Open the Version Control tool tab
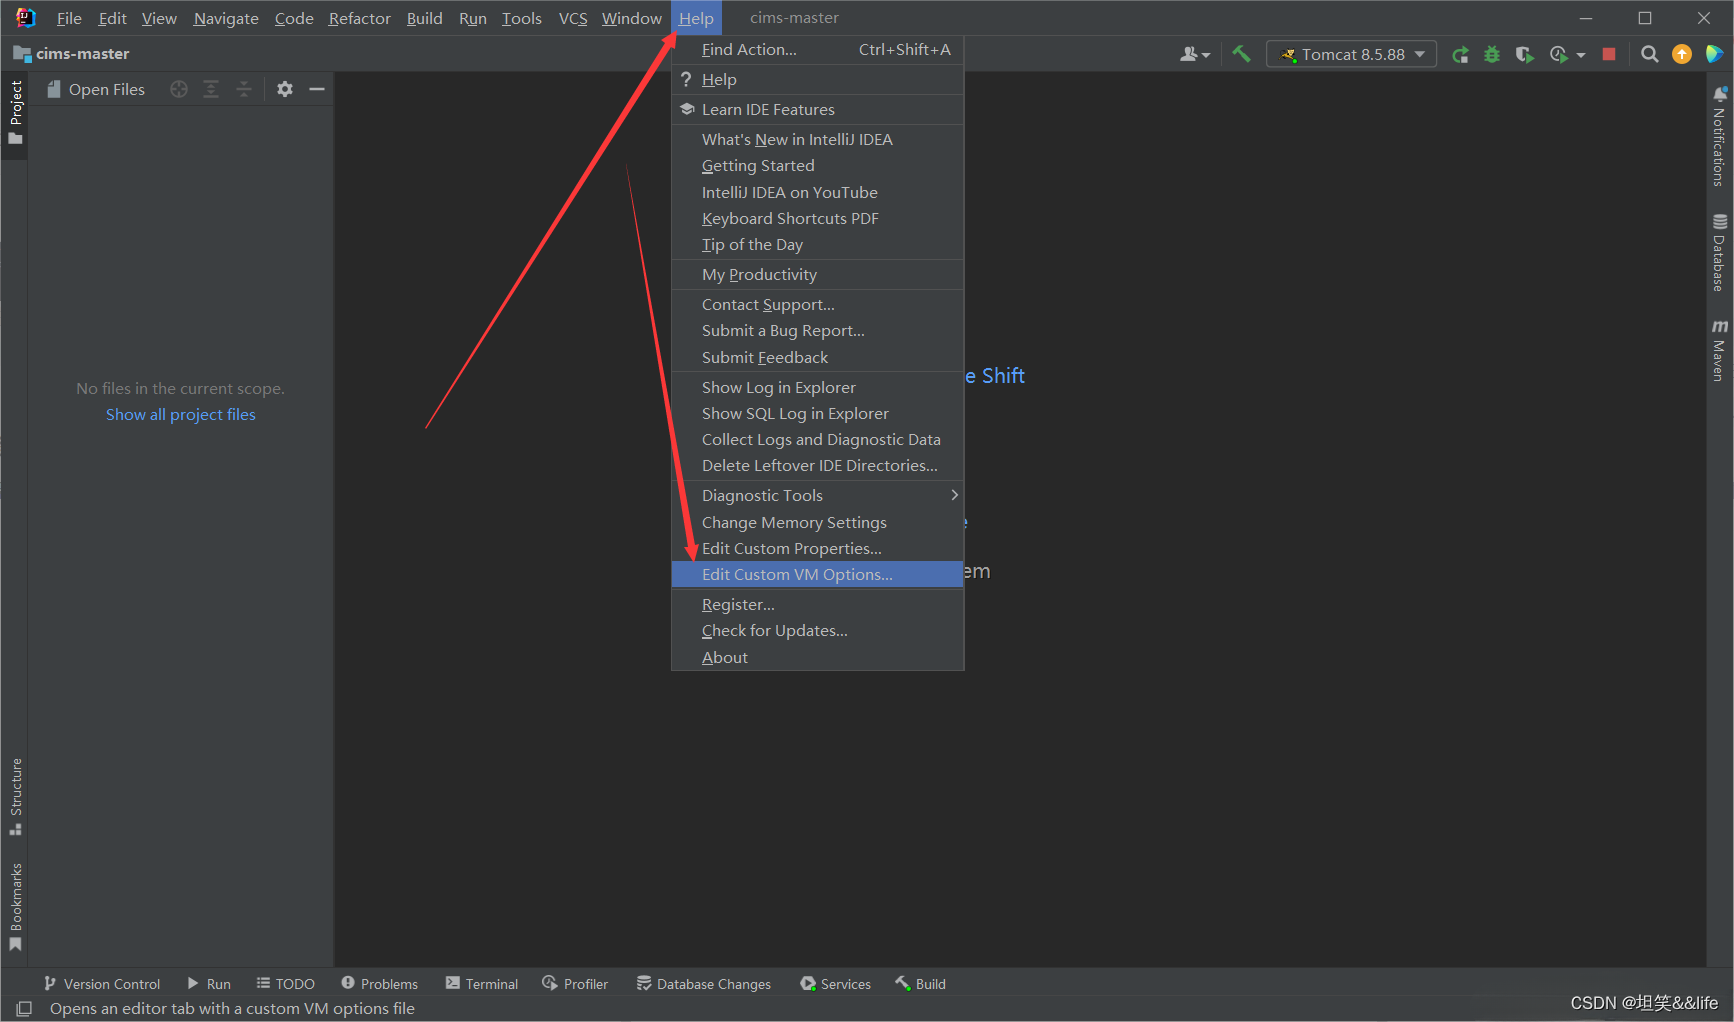 102,984
